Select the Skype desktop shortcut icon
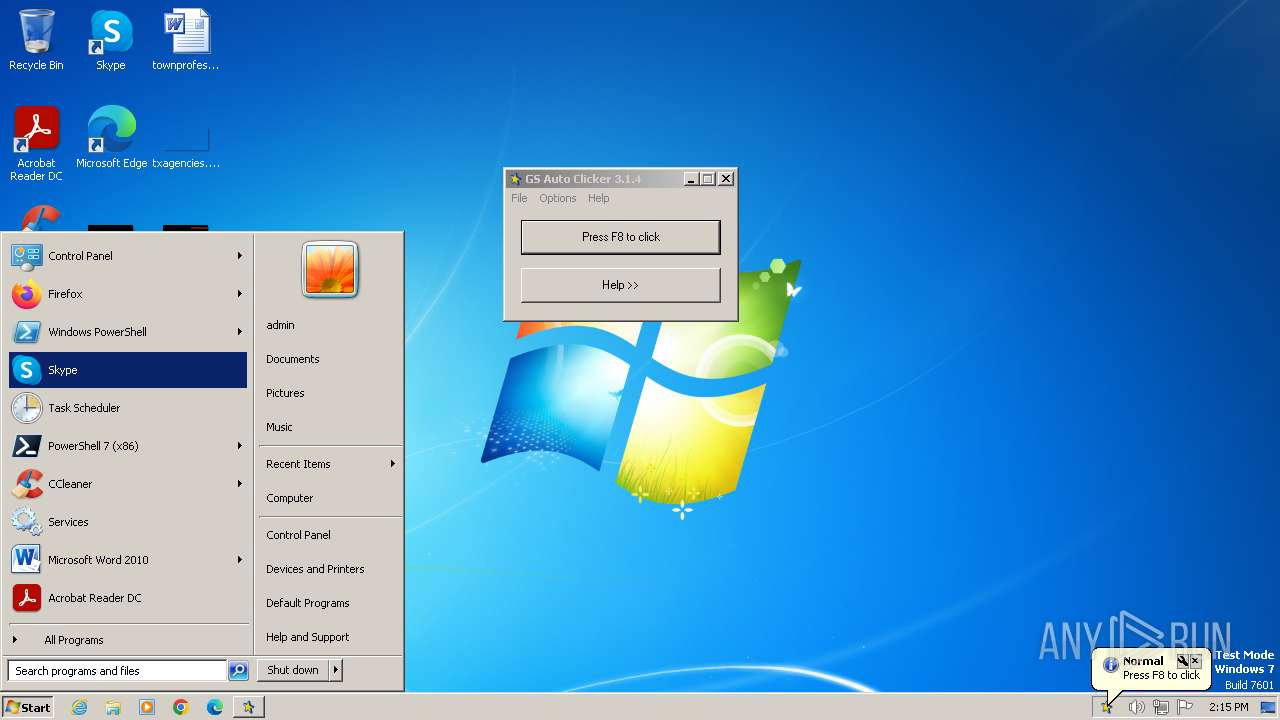 point(111,41)
